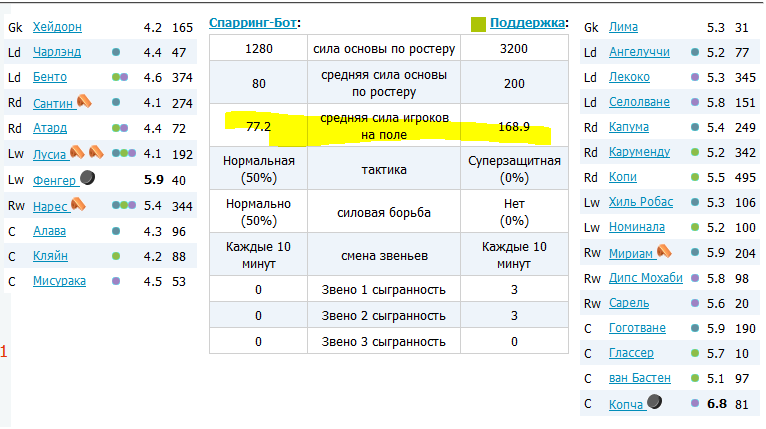
Task: Open player link Глассер
Action: tap(631, 353)
